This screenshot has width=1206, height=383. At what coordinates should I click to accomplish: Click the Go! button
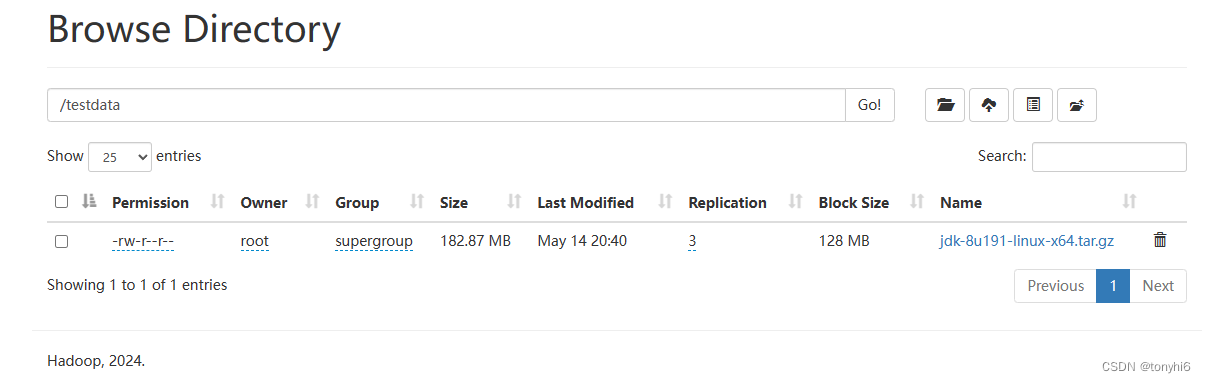pyautogui.click(x=870, y=105)
